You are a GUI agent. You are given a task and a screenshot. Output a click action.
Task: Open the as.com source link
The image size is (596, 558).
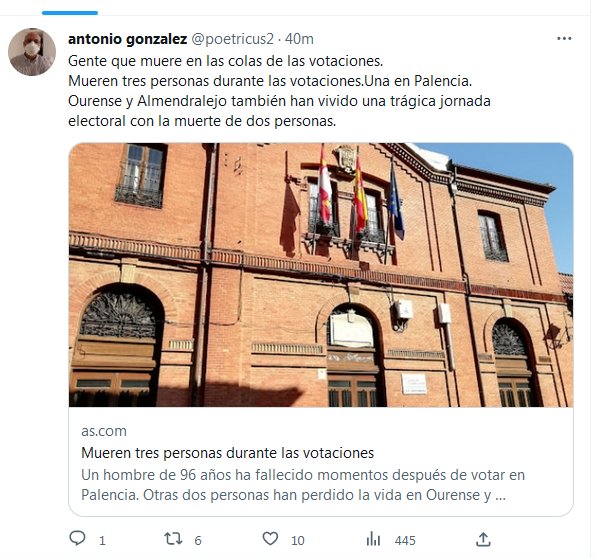[104, 431]
